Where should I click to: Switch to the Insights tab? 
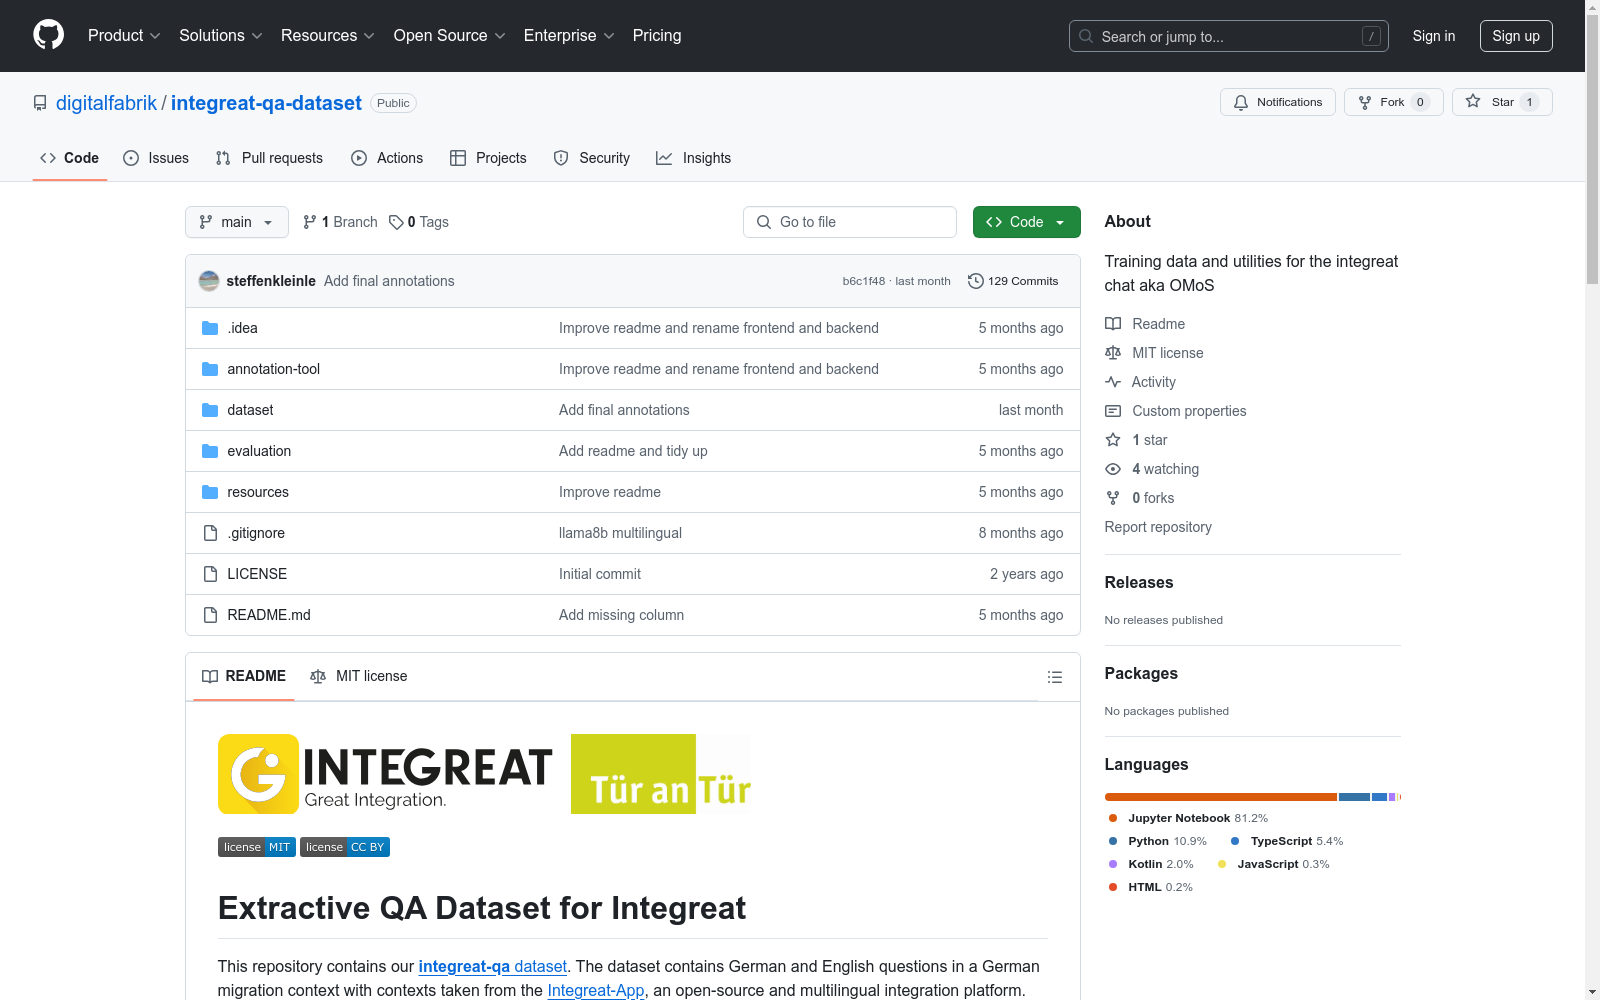pyautogui.click(x=694, y=158)
